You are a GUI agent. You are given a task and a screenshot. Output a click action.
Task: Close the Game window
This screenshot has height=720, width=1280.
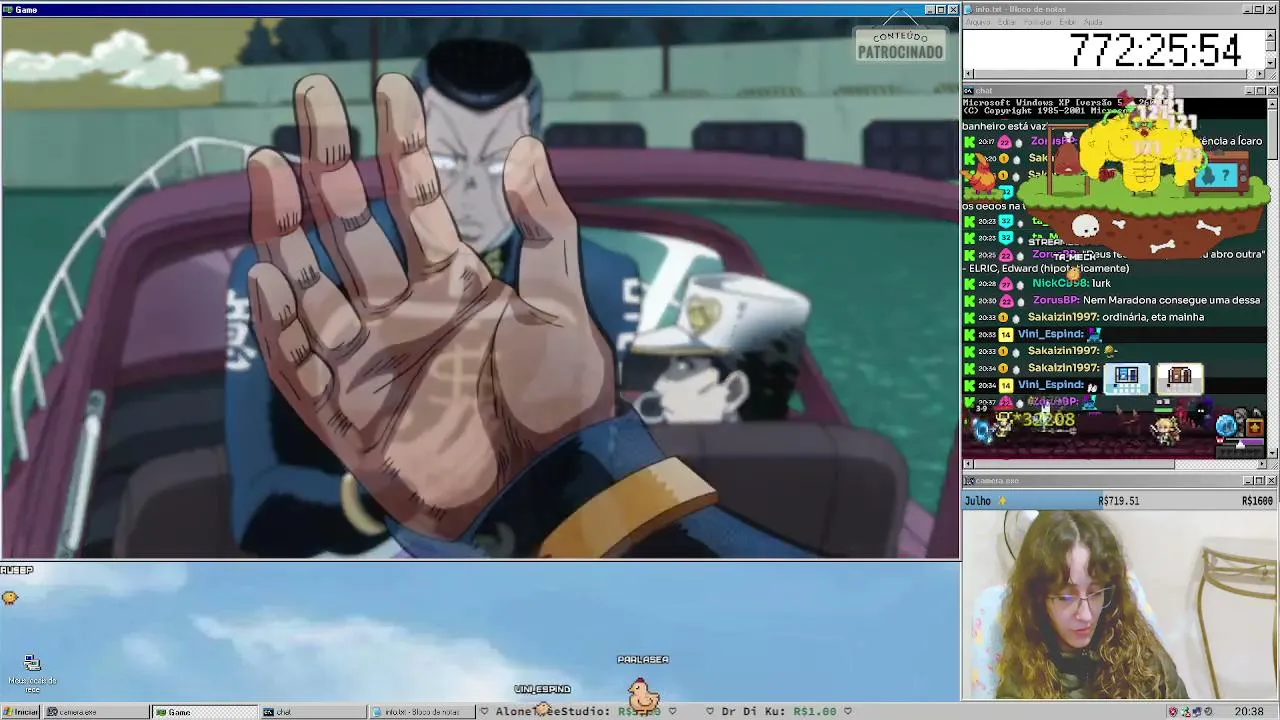953,10
